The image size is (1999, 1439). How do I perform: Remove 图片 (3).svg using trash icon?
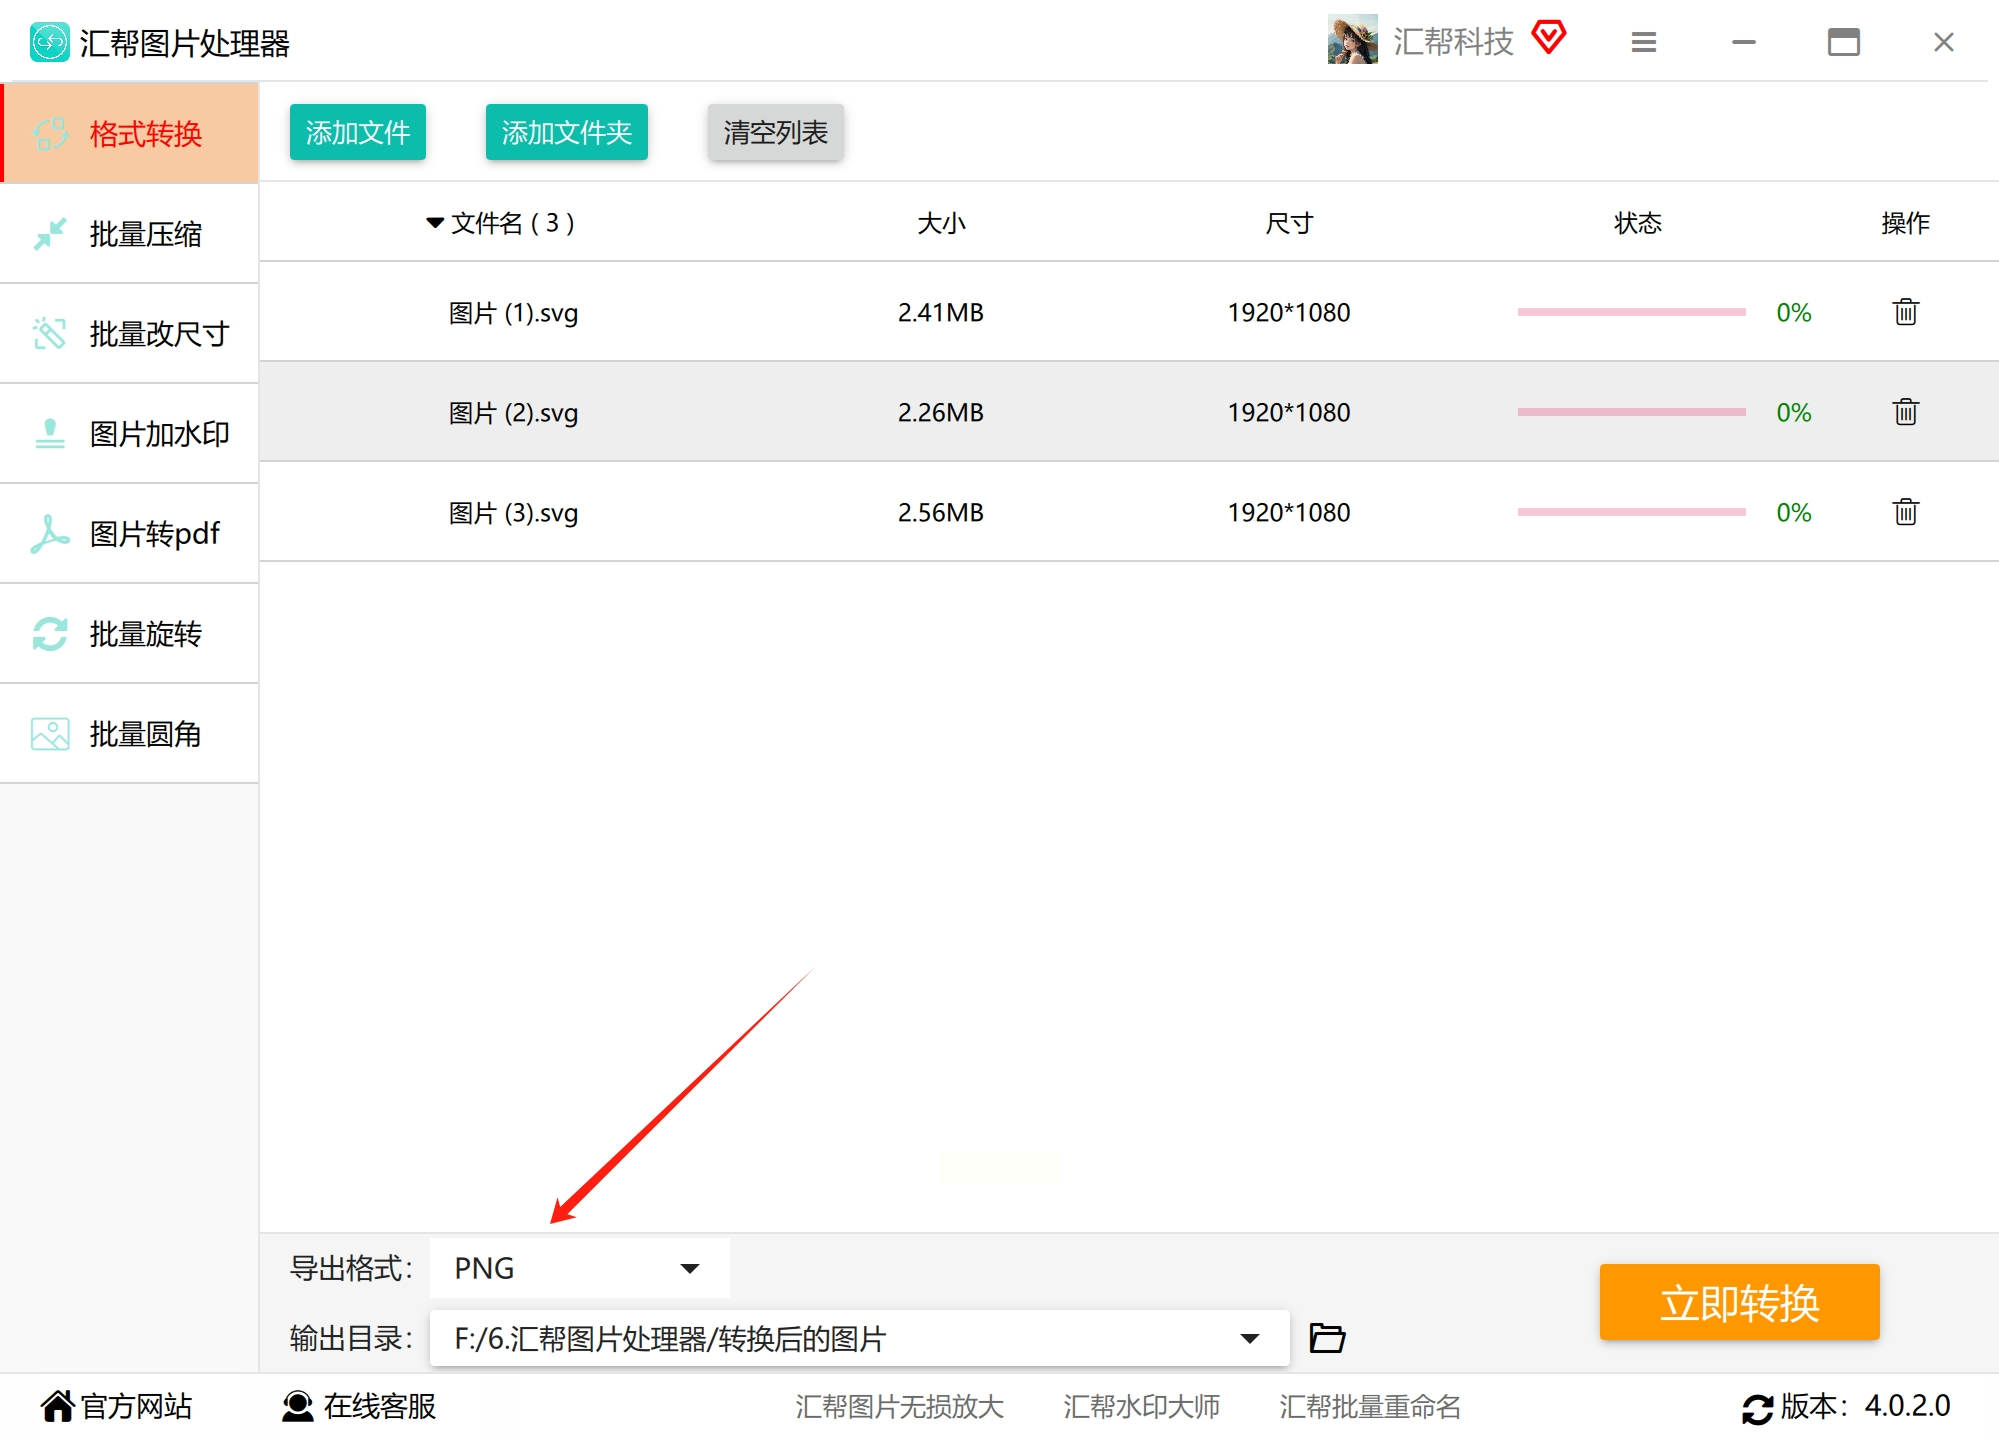click(1905, 512)
